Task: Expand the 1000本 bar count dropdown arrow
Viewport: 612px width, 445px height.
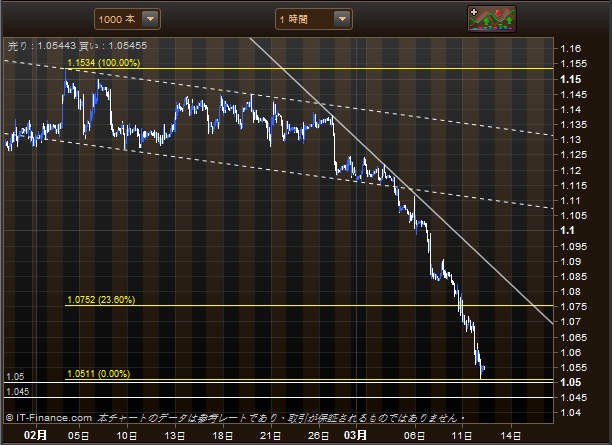Action: tap(150, 19)
